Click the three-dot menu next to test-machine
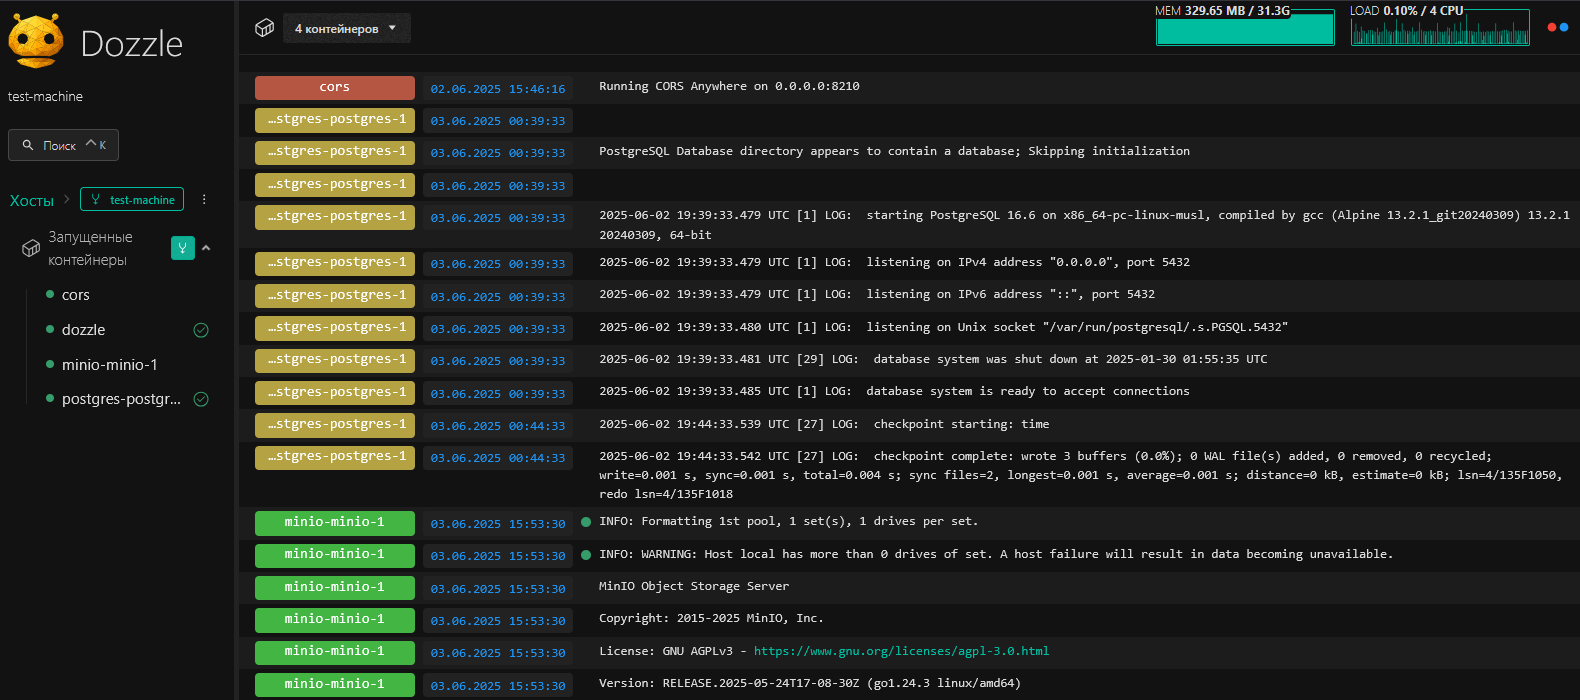This screenshot has width=1580, height=700. pos(204,199)
